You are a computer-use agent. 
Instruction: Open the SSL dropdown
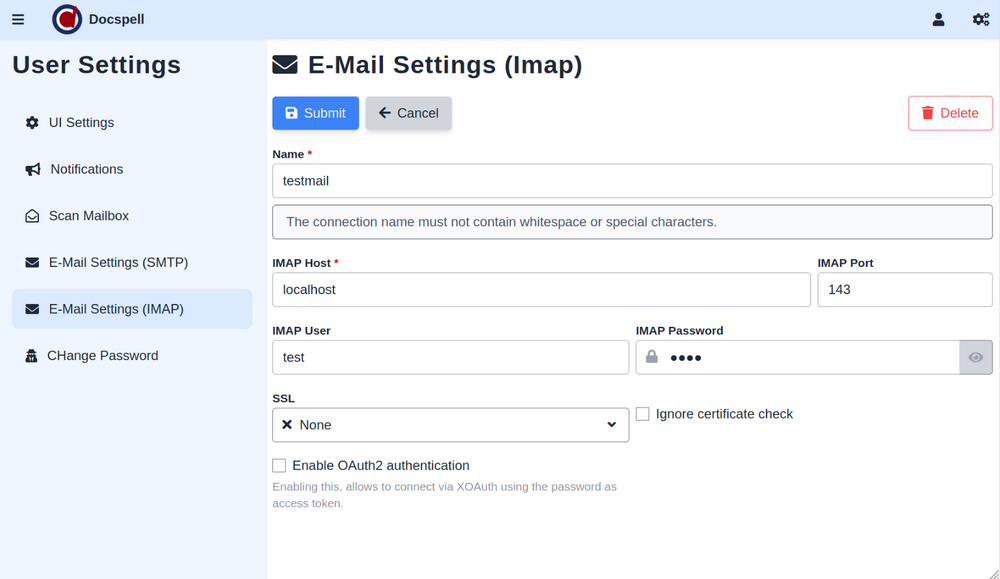coord(450,425)
